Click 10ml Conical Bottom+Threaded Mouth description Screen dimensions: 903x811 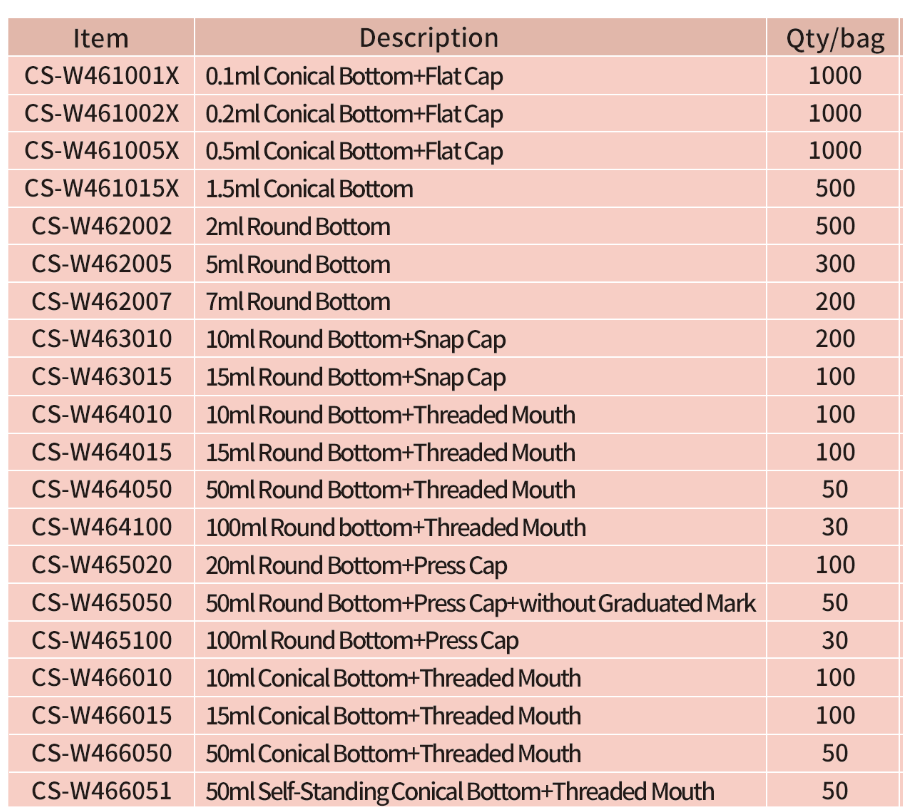coord(393,679)
